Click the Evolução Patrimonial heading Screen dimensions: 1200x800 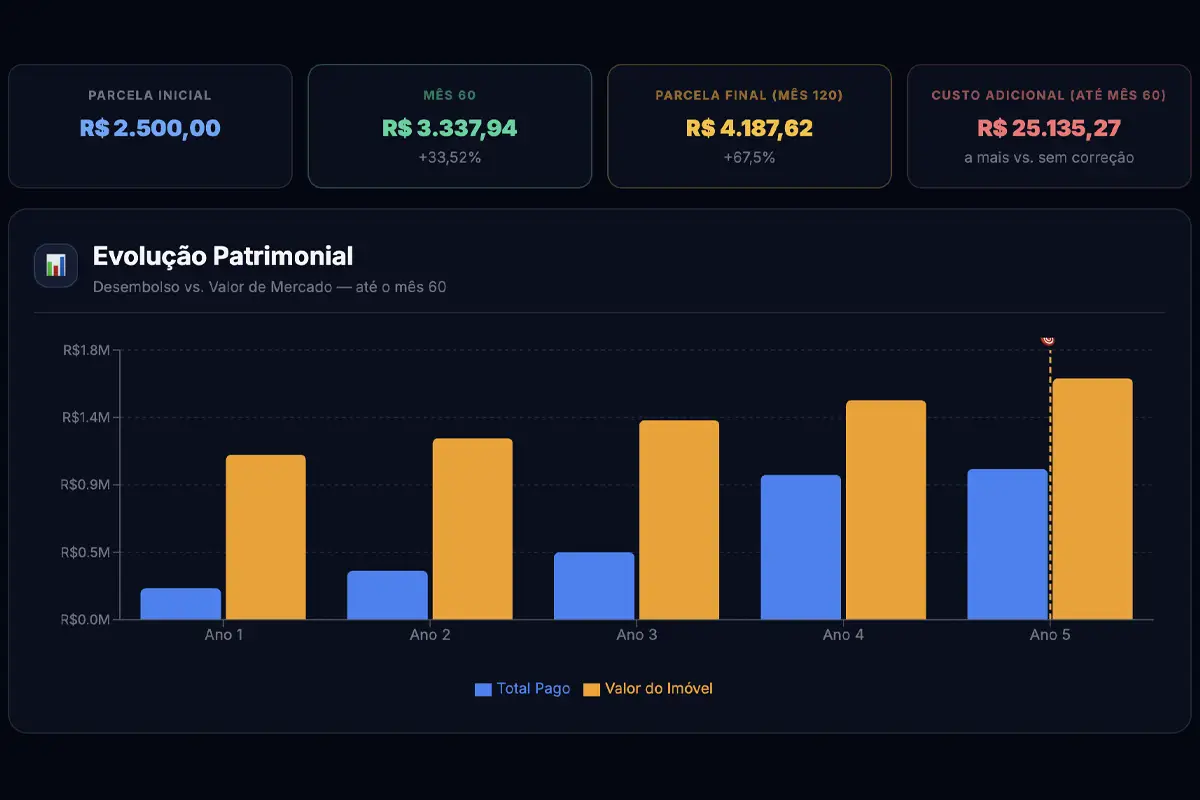point(223,256)
